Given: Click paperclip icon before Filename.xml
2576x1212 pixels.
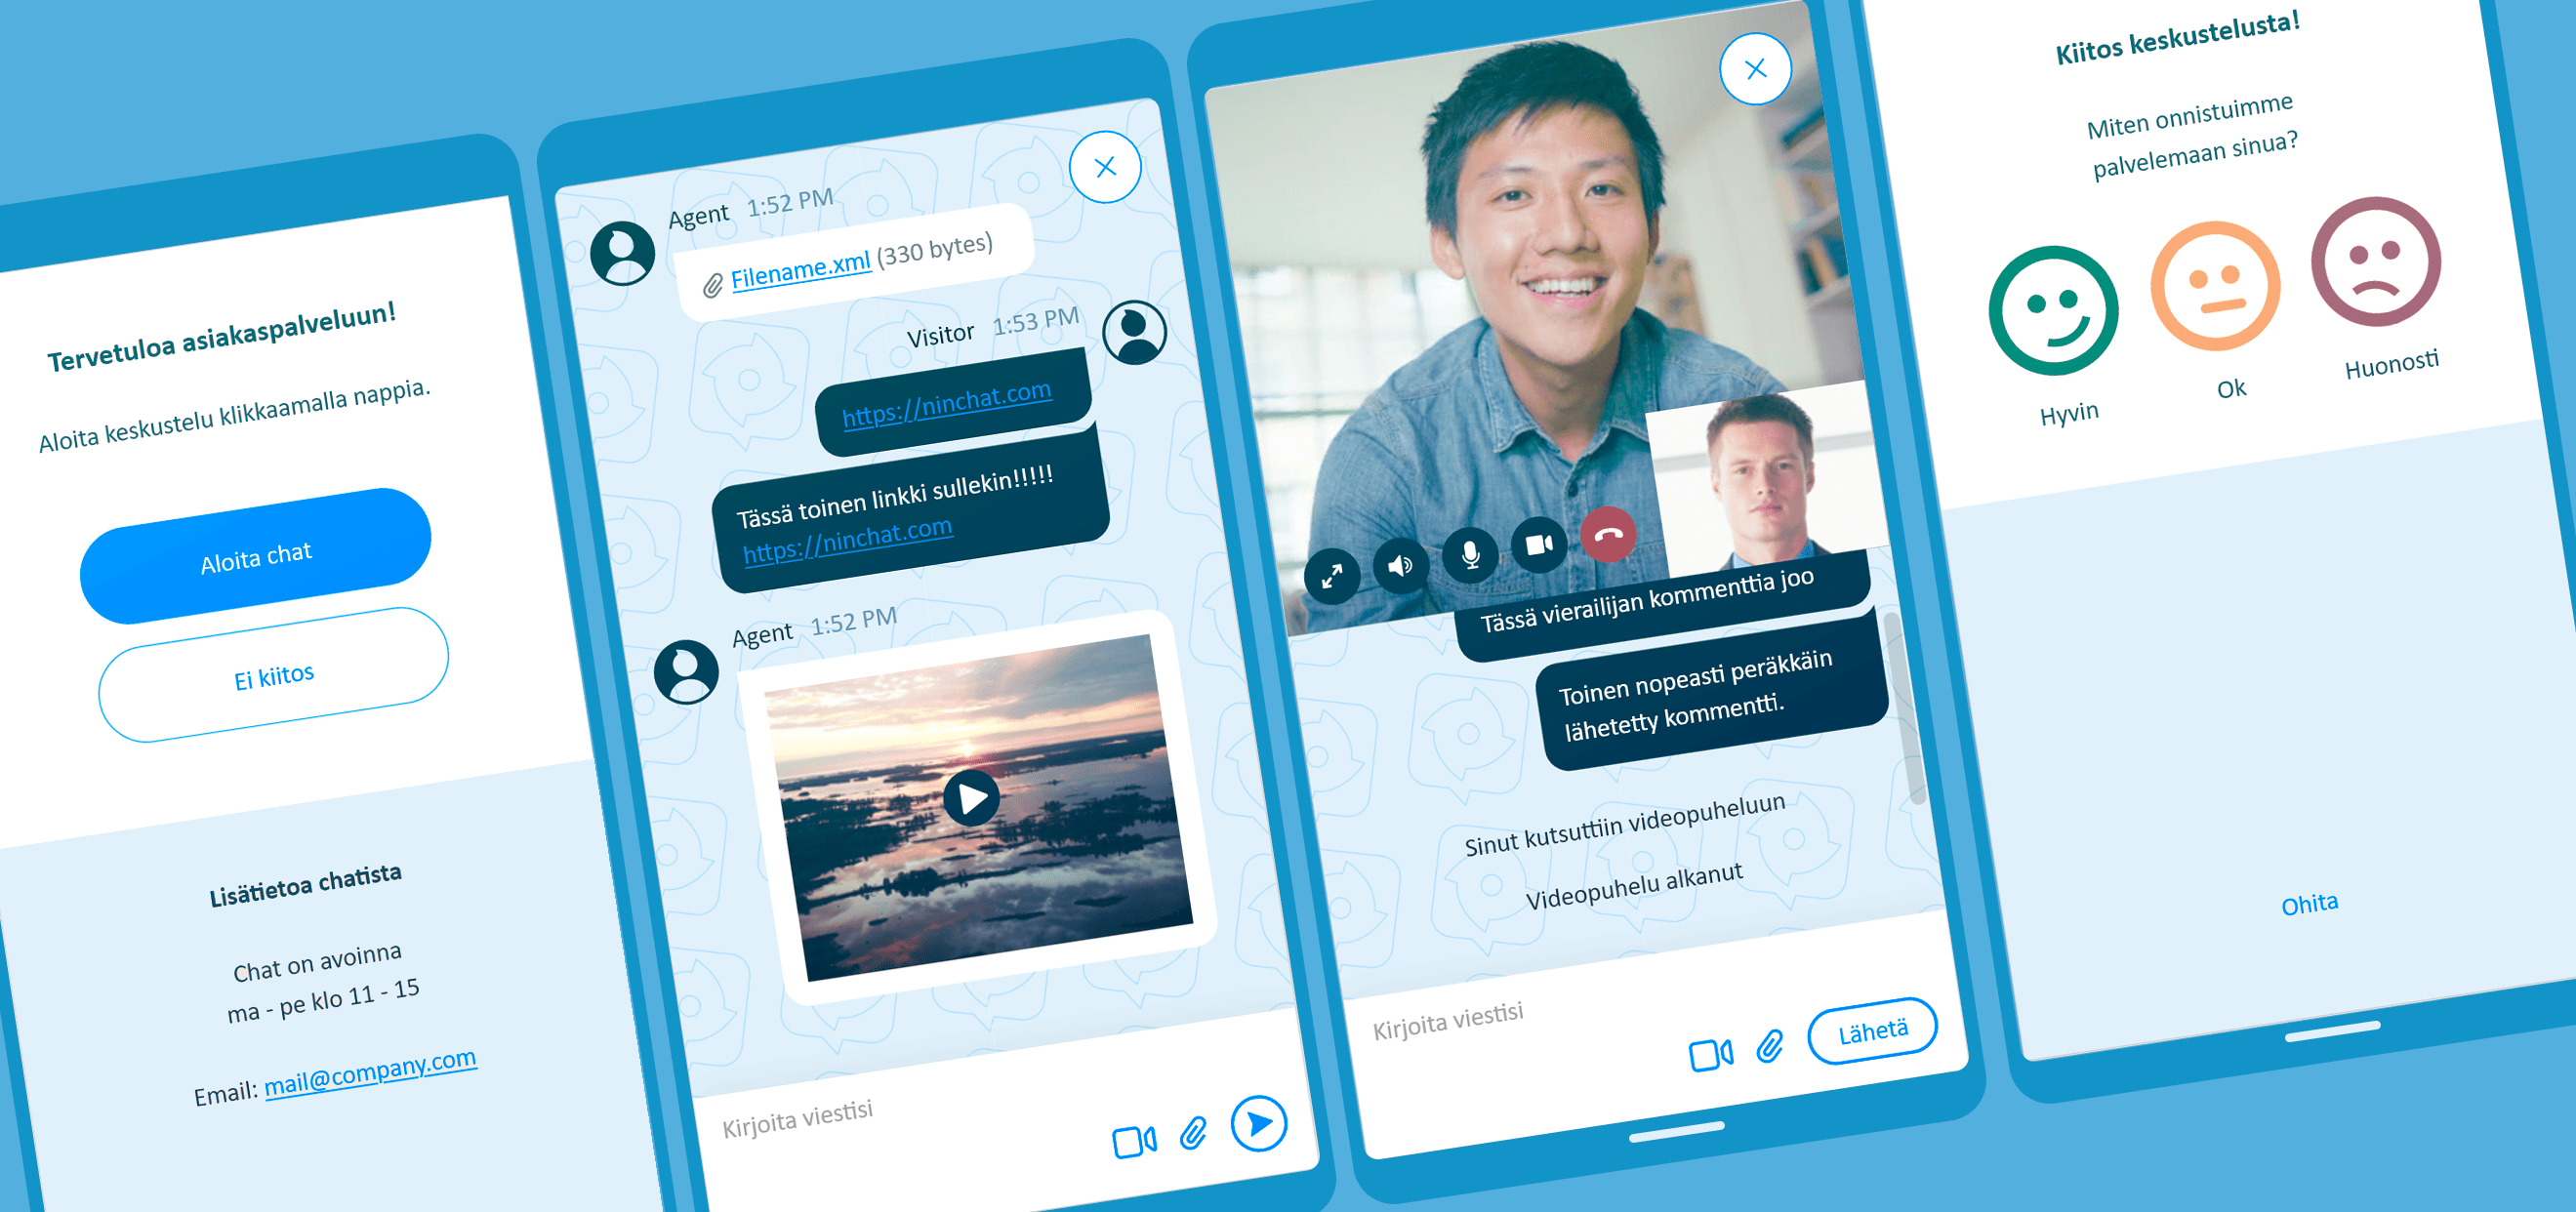Looking at the screenshot, I should (712, 286).
